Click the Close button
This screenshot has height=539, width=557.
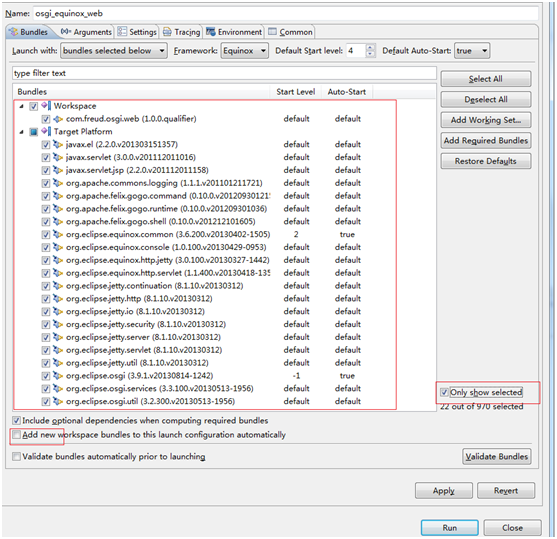[x=513, y=528]
